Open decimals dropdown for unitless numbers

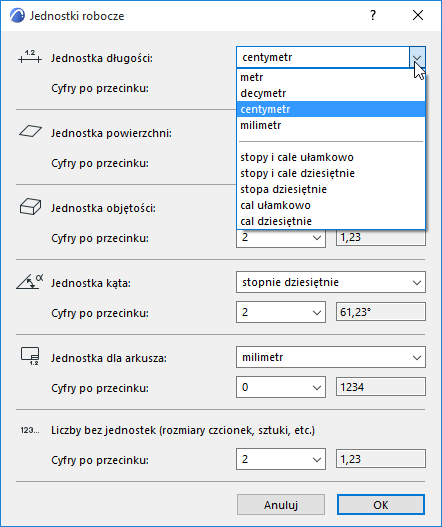click(281, 459)
